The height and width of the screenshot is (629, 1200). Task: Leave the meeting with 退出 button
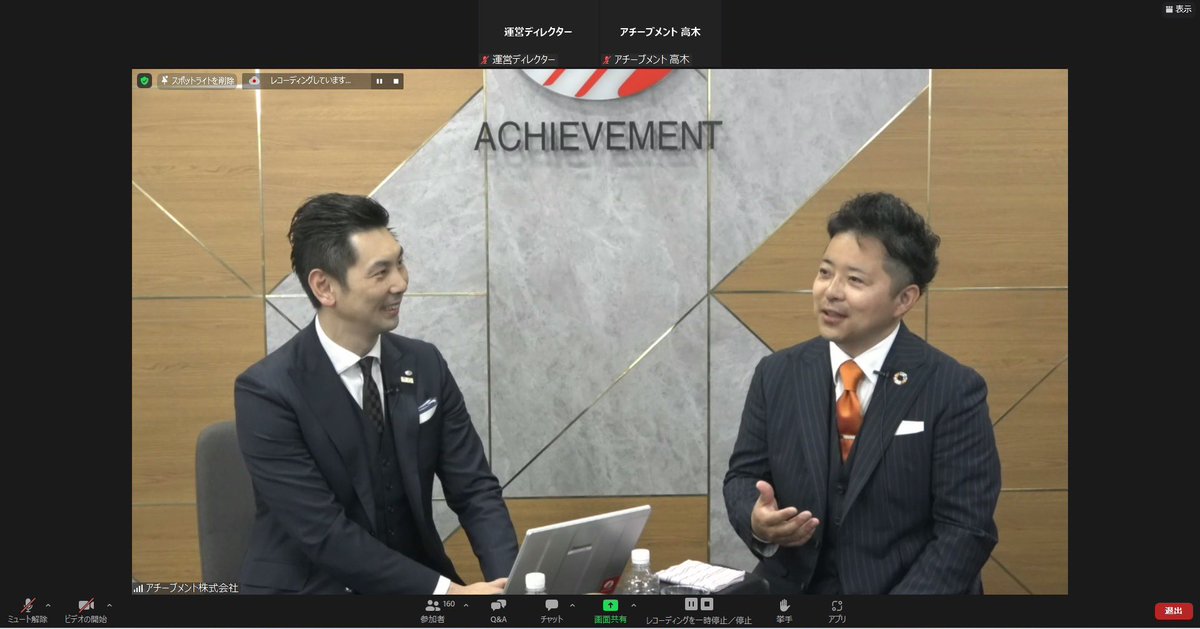[1173, 611]
